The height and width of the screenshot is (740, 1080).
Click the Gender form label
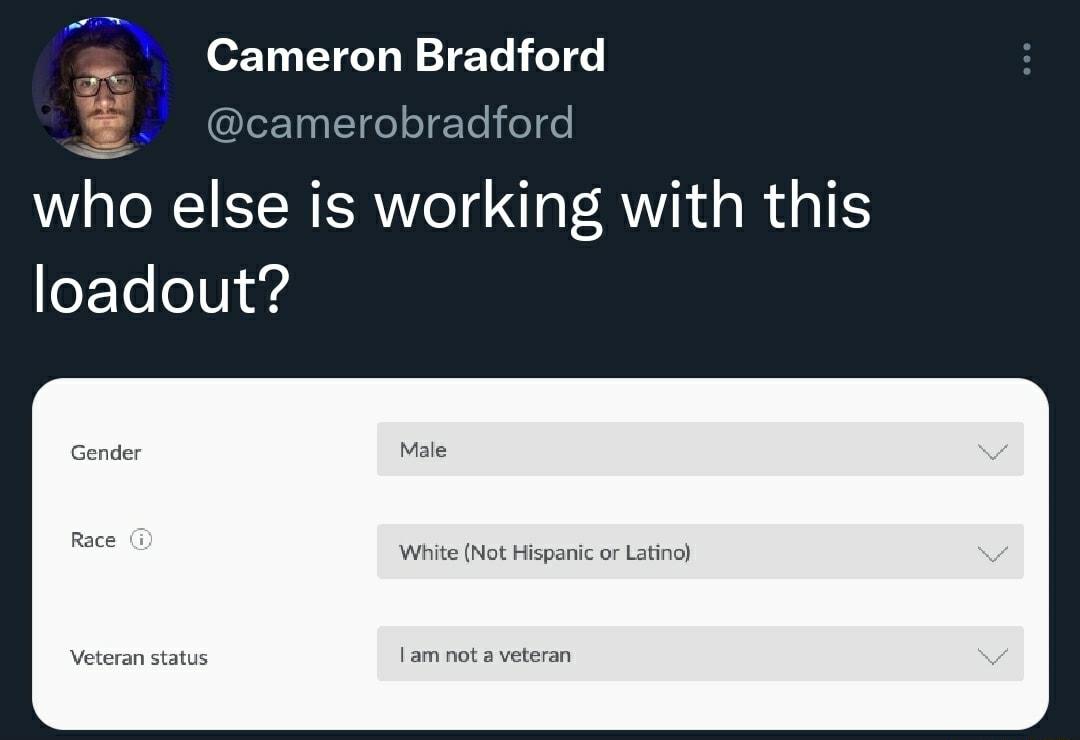click(x=105, y=453)
